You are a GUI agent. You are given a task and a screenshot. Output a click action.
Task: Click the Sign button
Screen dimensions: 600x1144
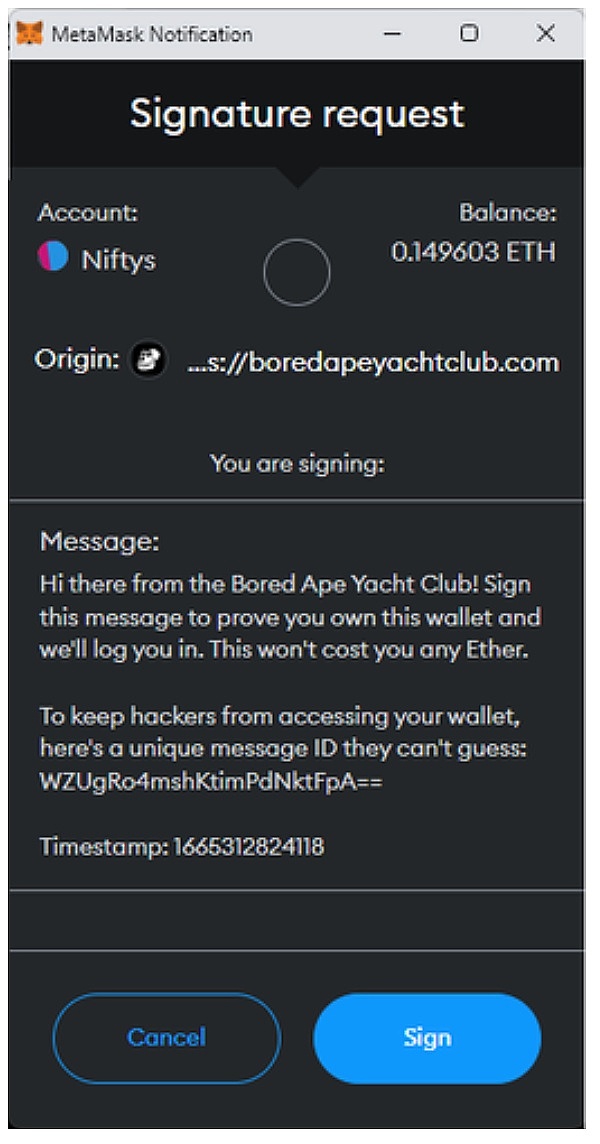tap(428, 1037)
